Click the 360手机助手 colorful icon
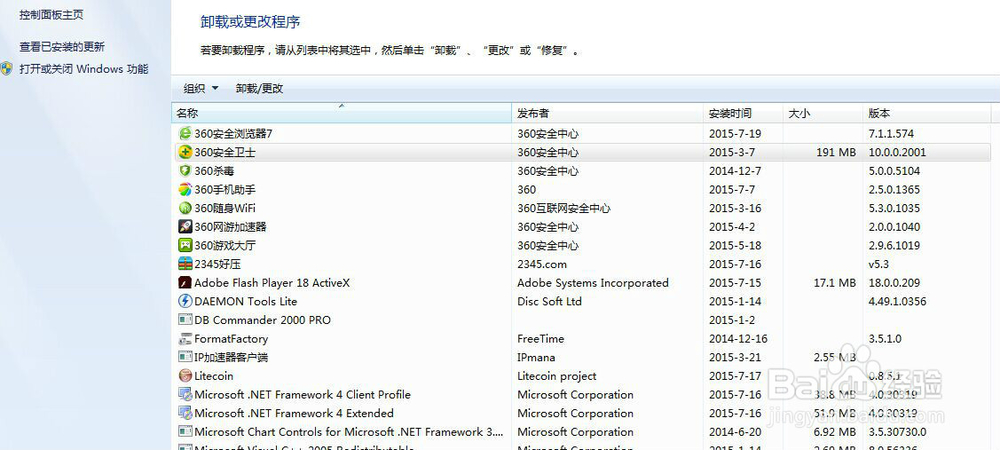This screenshot has width=1000, height=450. (185, 189)
